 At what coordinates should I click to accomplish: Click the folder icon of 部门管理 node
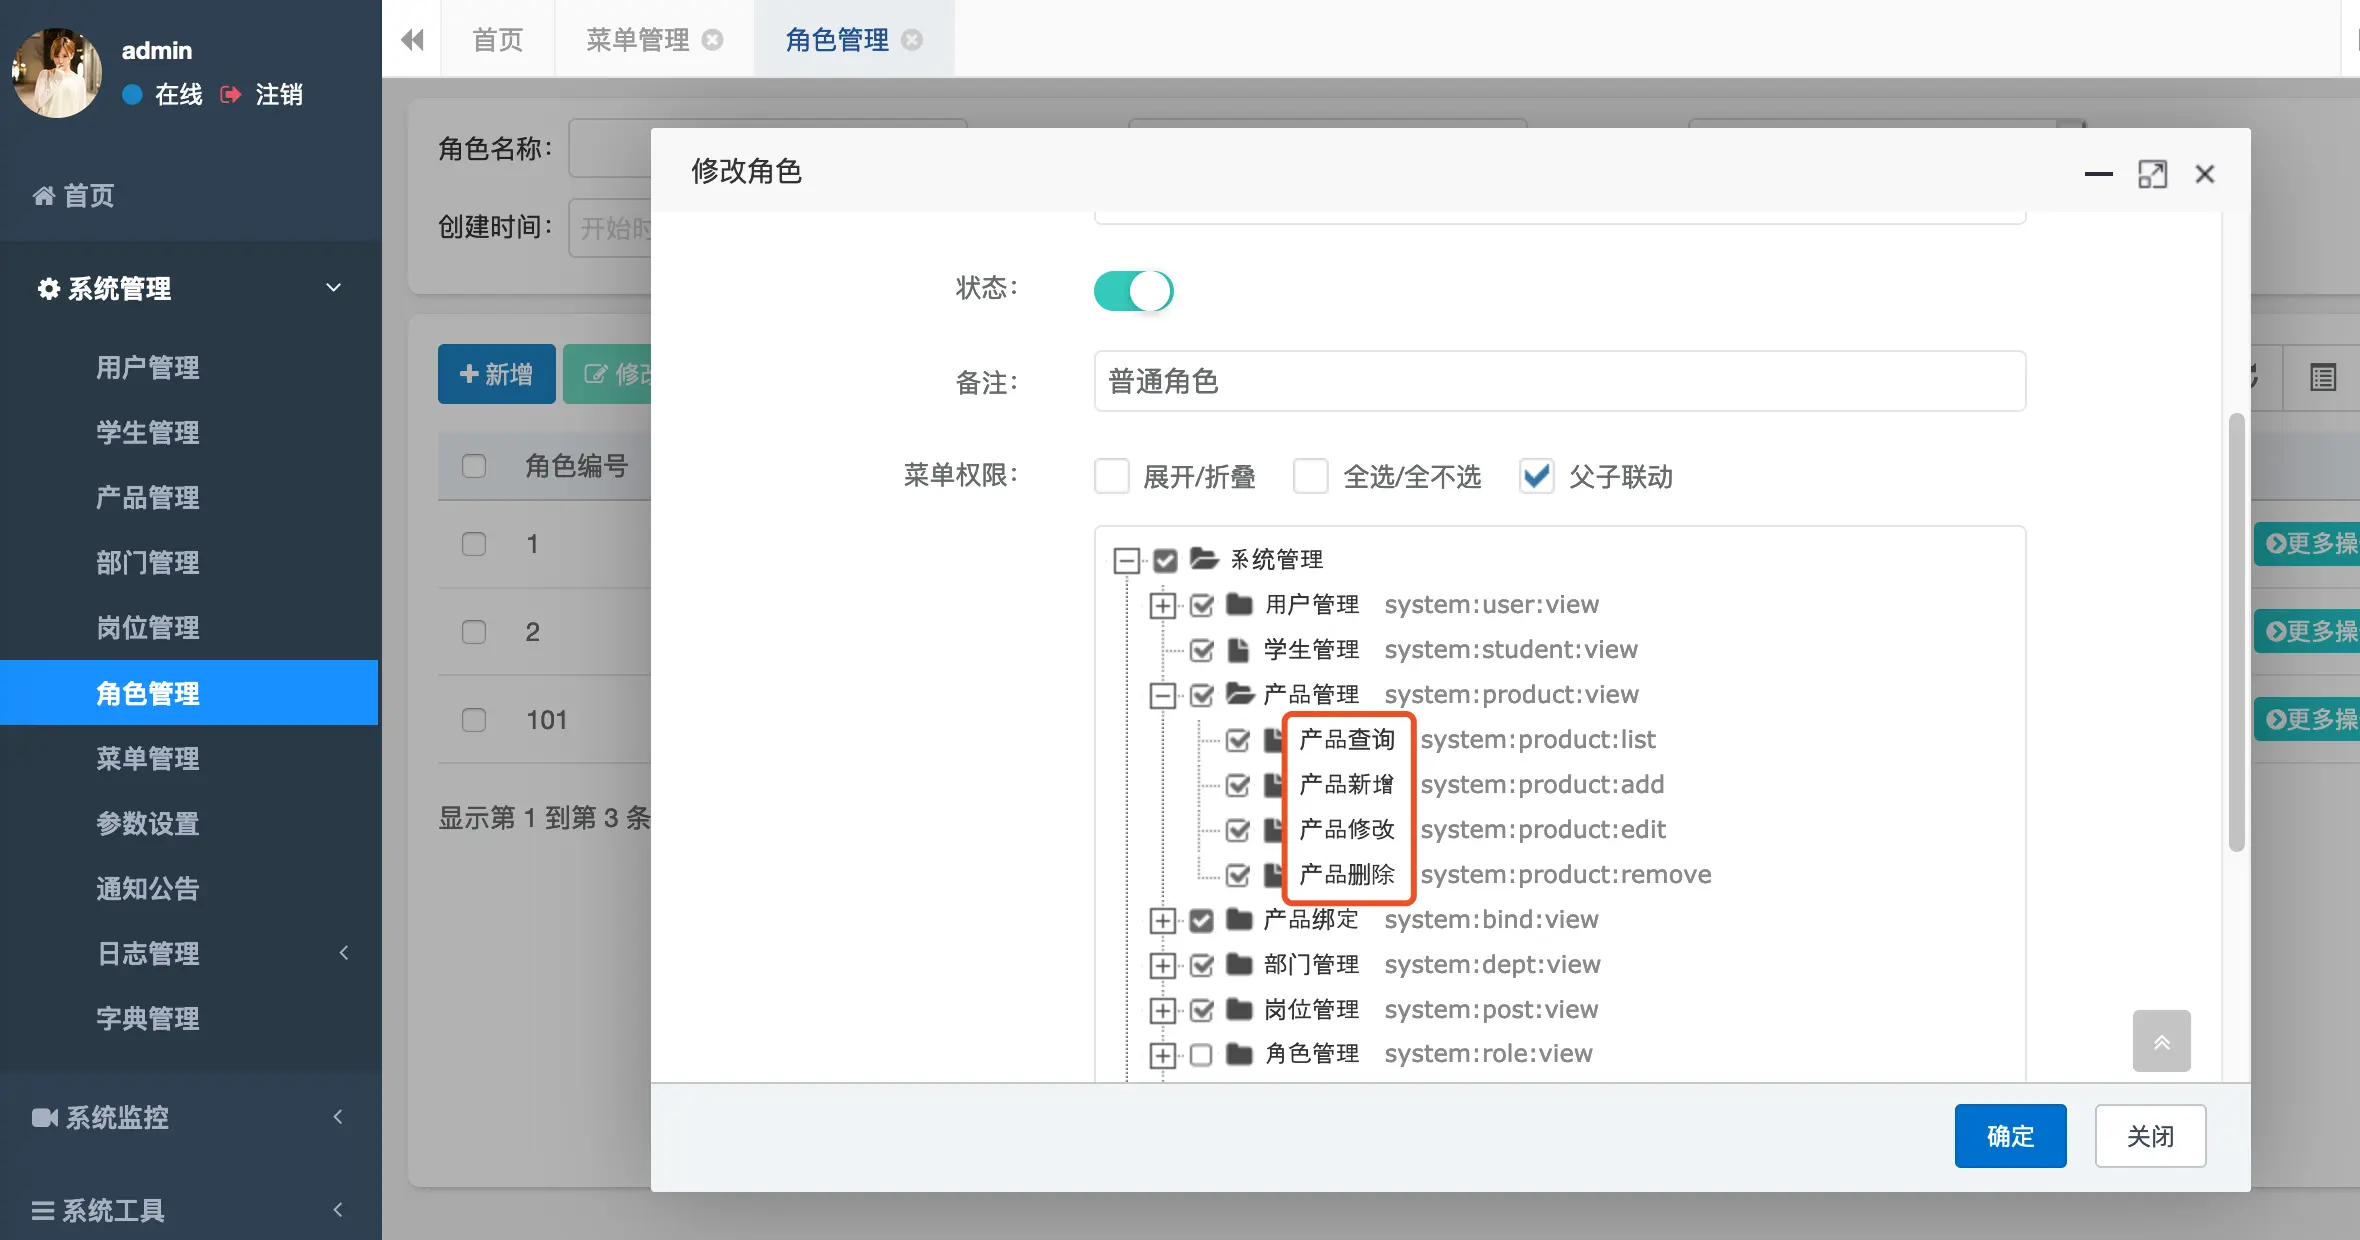point(1240,964)
